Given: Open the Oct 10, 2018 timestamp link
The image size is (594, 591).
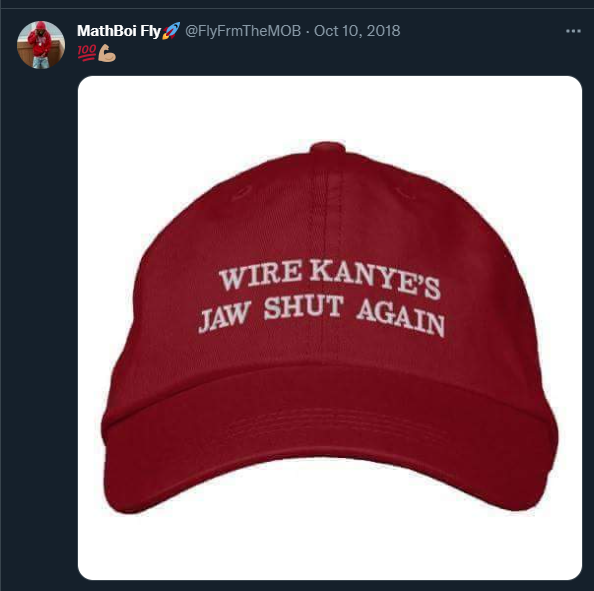Looking at the screenshot, I should click(x=357, y=31).
